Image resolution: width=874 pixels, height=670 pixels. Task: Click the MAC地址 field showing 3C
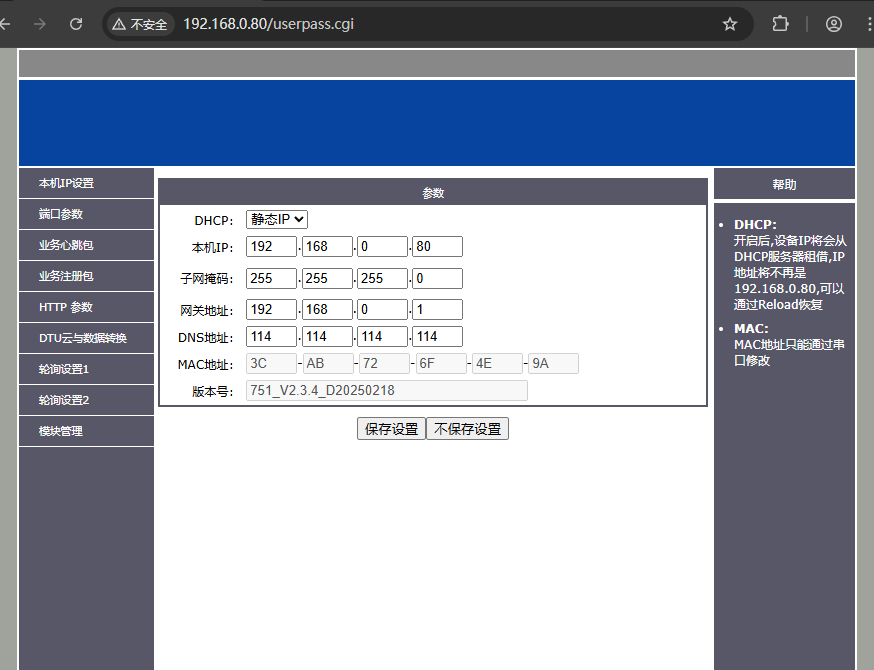(x=271, y=363)
